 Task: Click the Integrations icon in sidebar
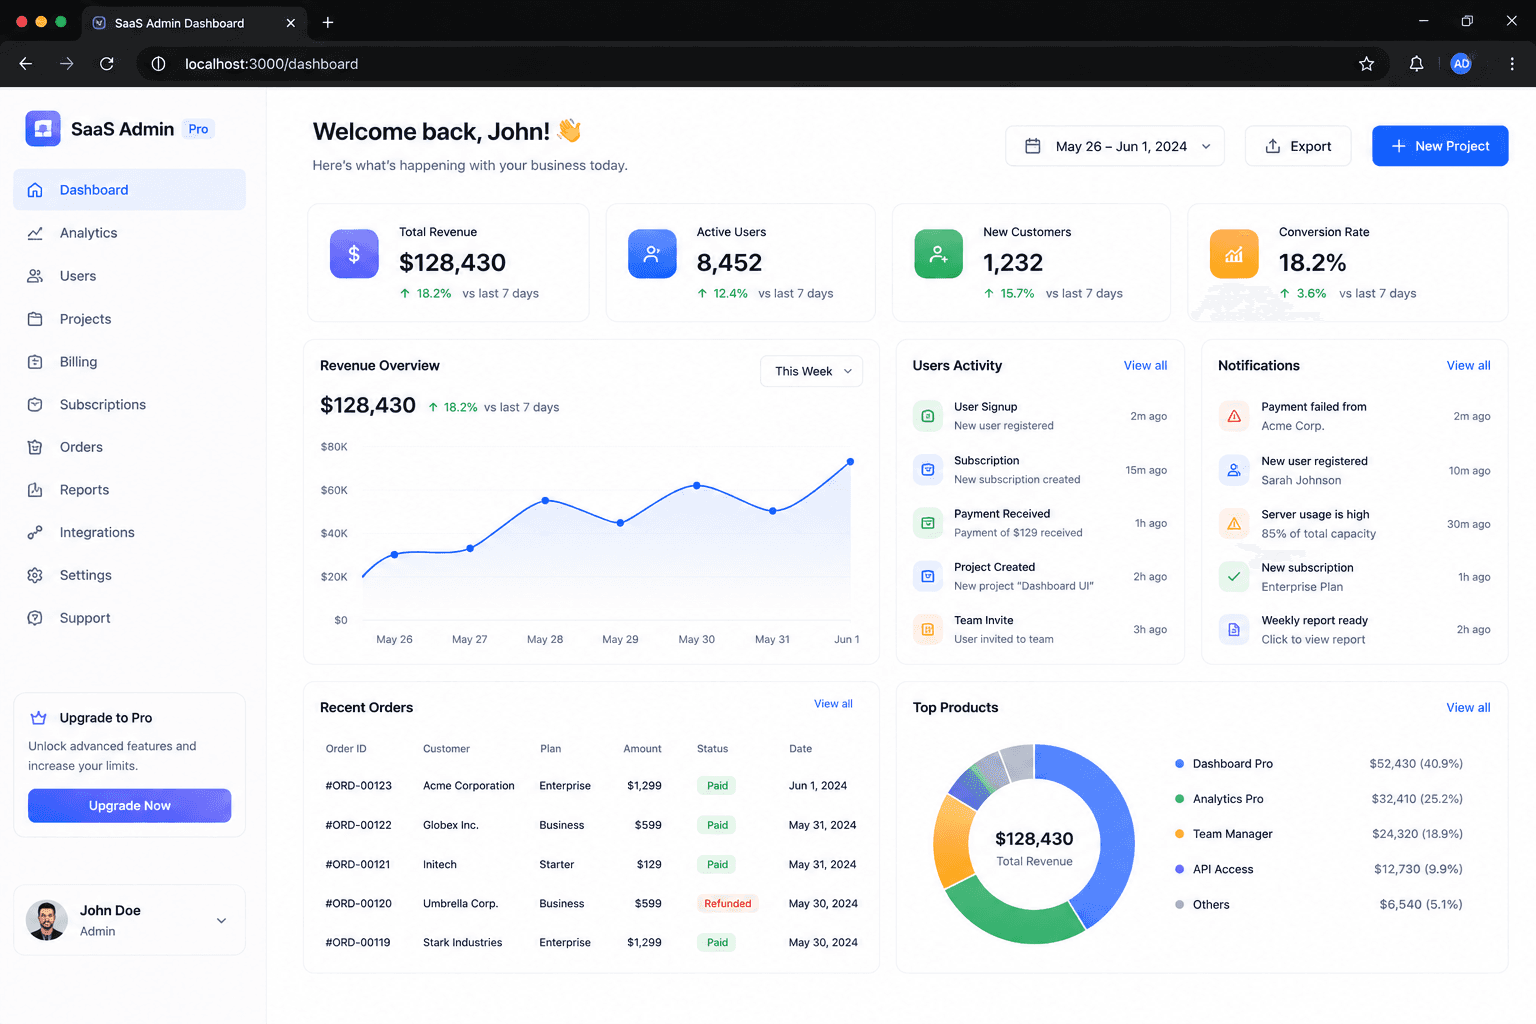[35, 533]
